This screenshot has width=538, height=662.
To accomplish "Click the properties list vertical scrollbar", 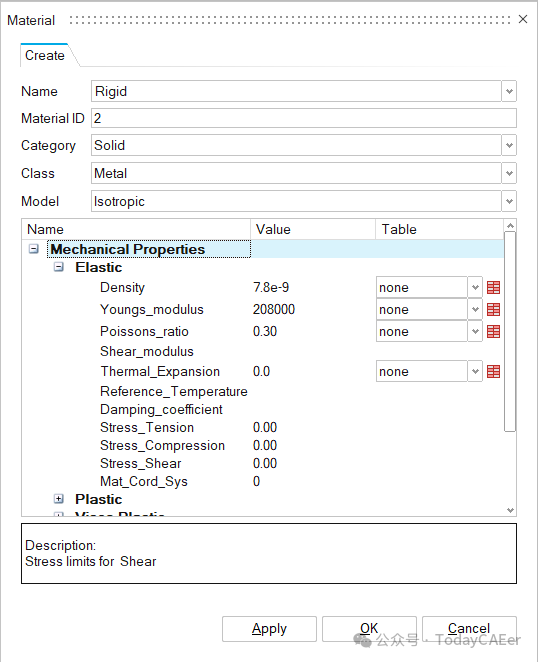I will [x=510, y=331].
